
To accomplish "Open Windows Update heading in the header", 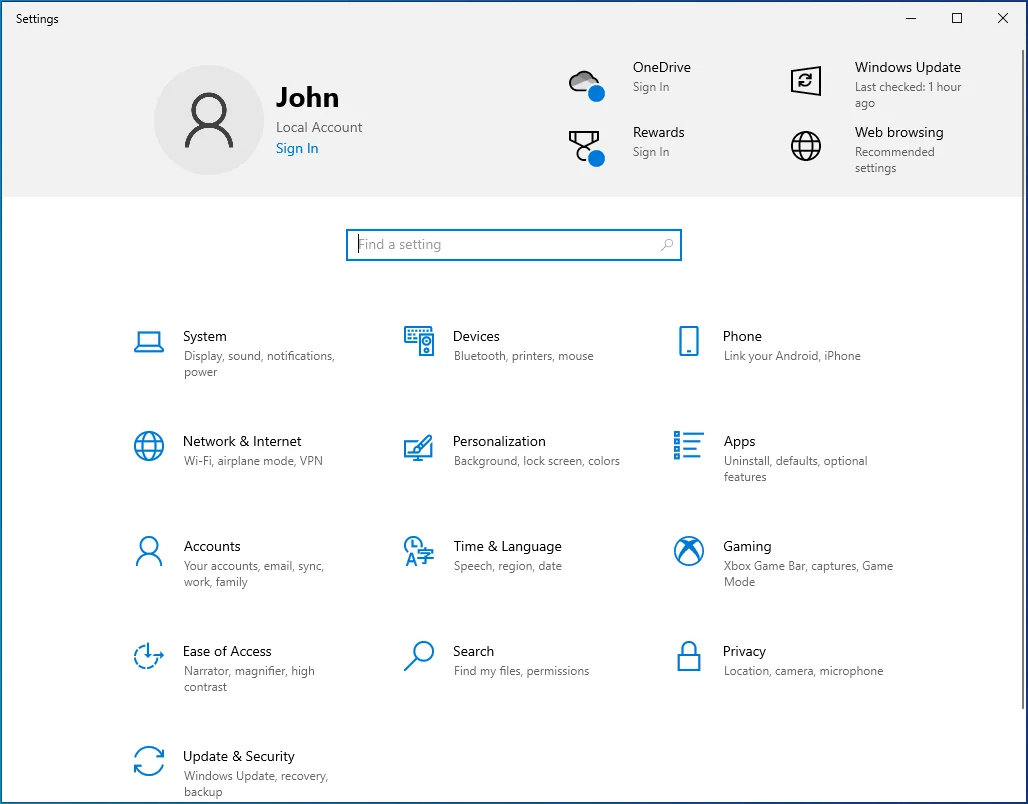I will pos(907,67).
